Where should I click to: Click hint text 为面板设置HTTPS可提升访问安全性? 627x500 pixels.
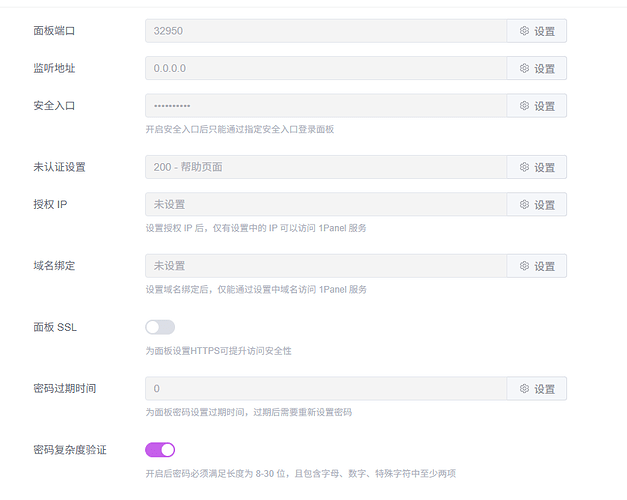(218, 351)
